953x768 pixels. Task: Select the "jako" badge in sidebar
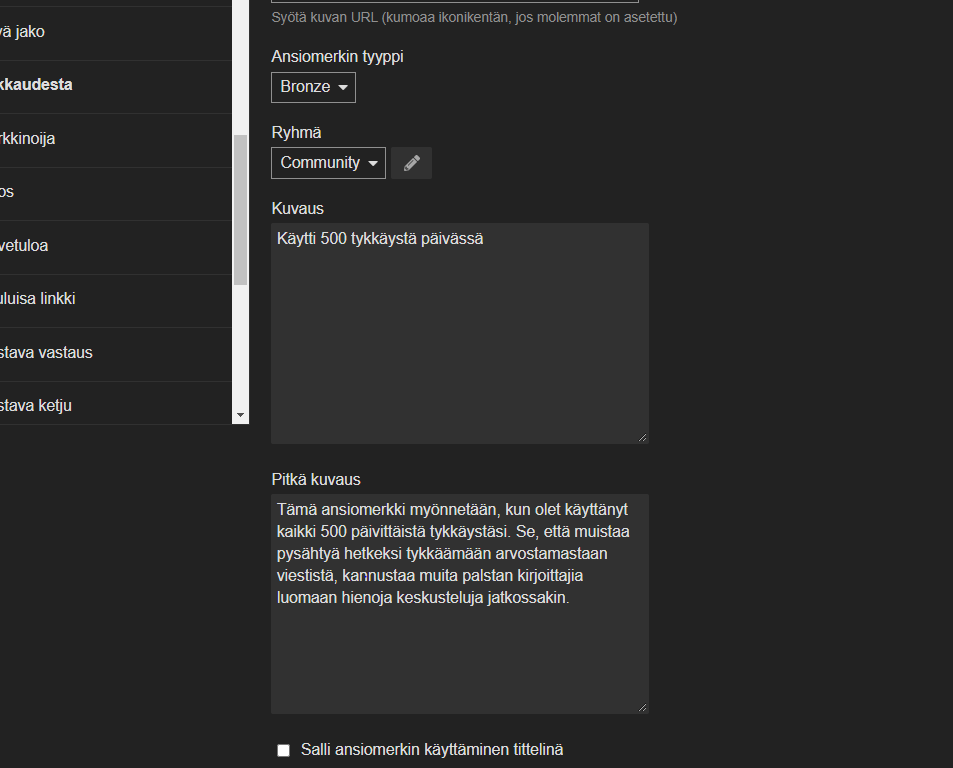[115, 33]
